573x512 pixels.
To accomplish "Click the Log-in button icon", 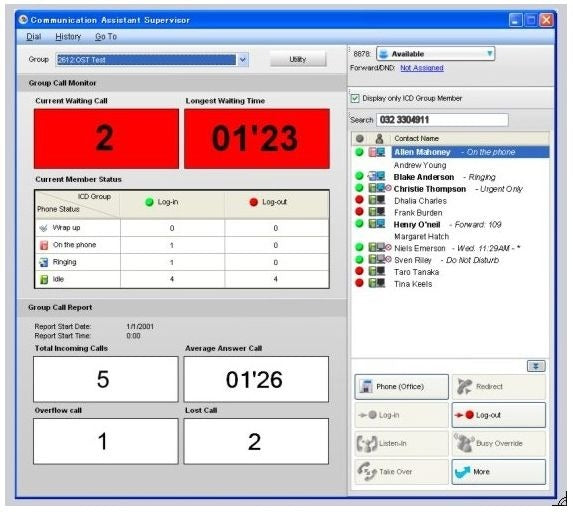I will click(x=368, y=415).
